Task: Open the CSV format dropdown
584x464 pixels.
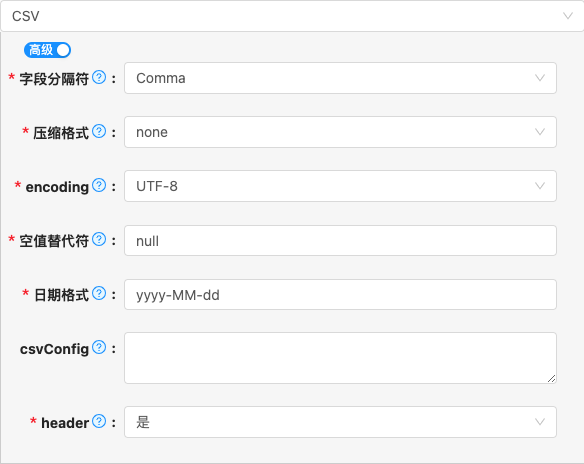Action: (292, 16)
